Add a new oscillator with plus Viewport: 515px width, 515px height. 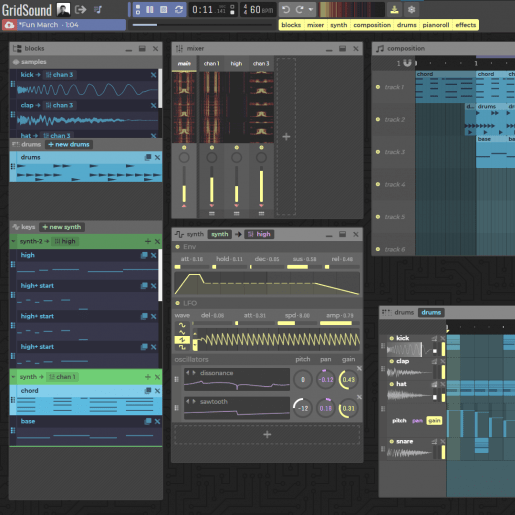[x=267, y=434]
